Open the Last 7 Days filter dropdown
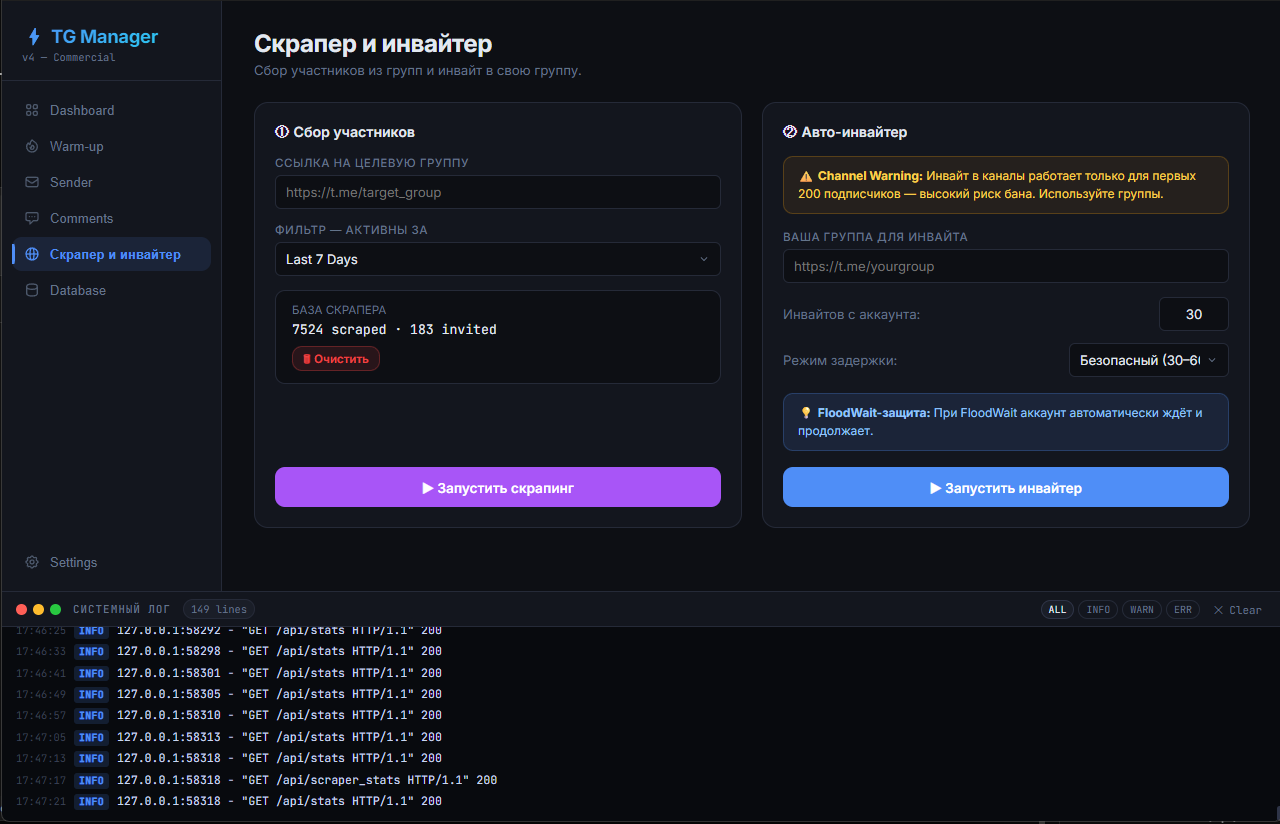The image size is (1280, 824). coord(497,259)
